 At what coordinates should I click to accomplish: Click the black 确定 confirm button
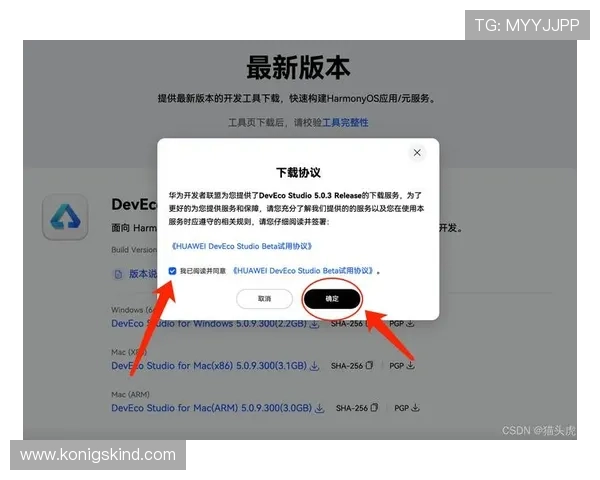[x=332, y=299]
